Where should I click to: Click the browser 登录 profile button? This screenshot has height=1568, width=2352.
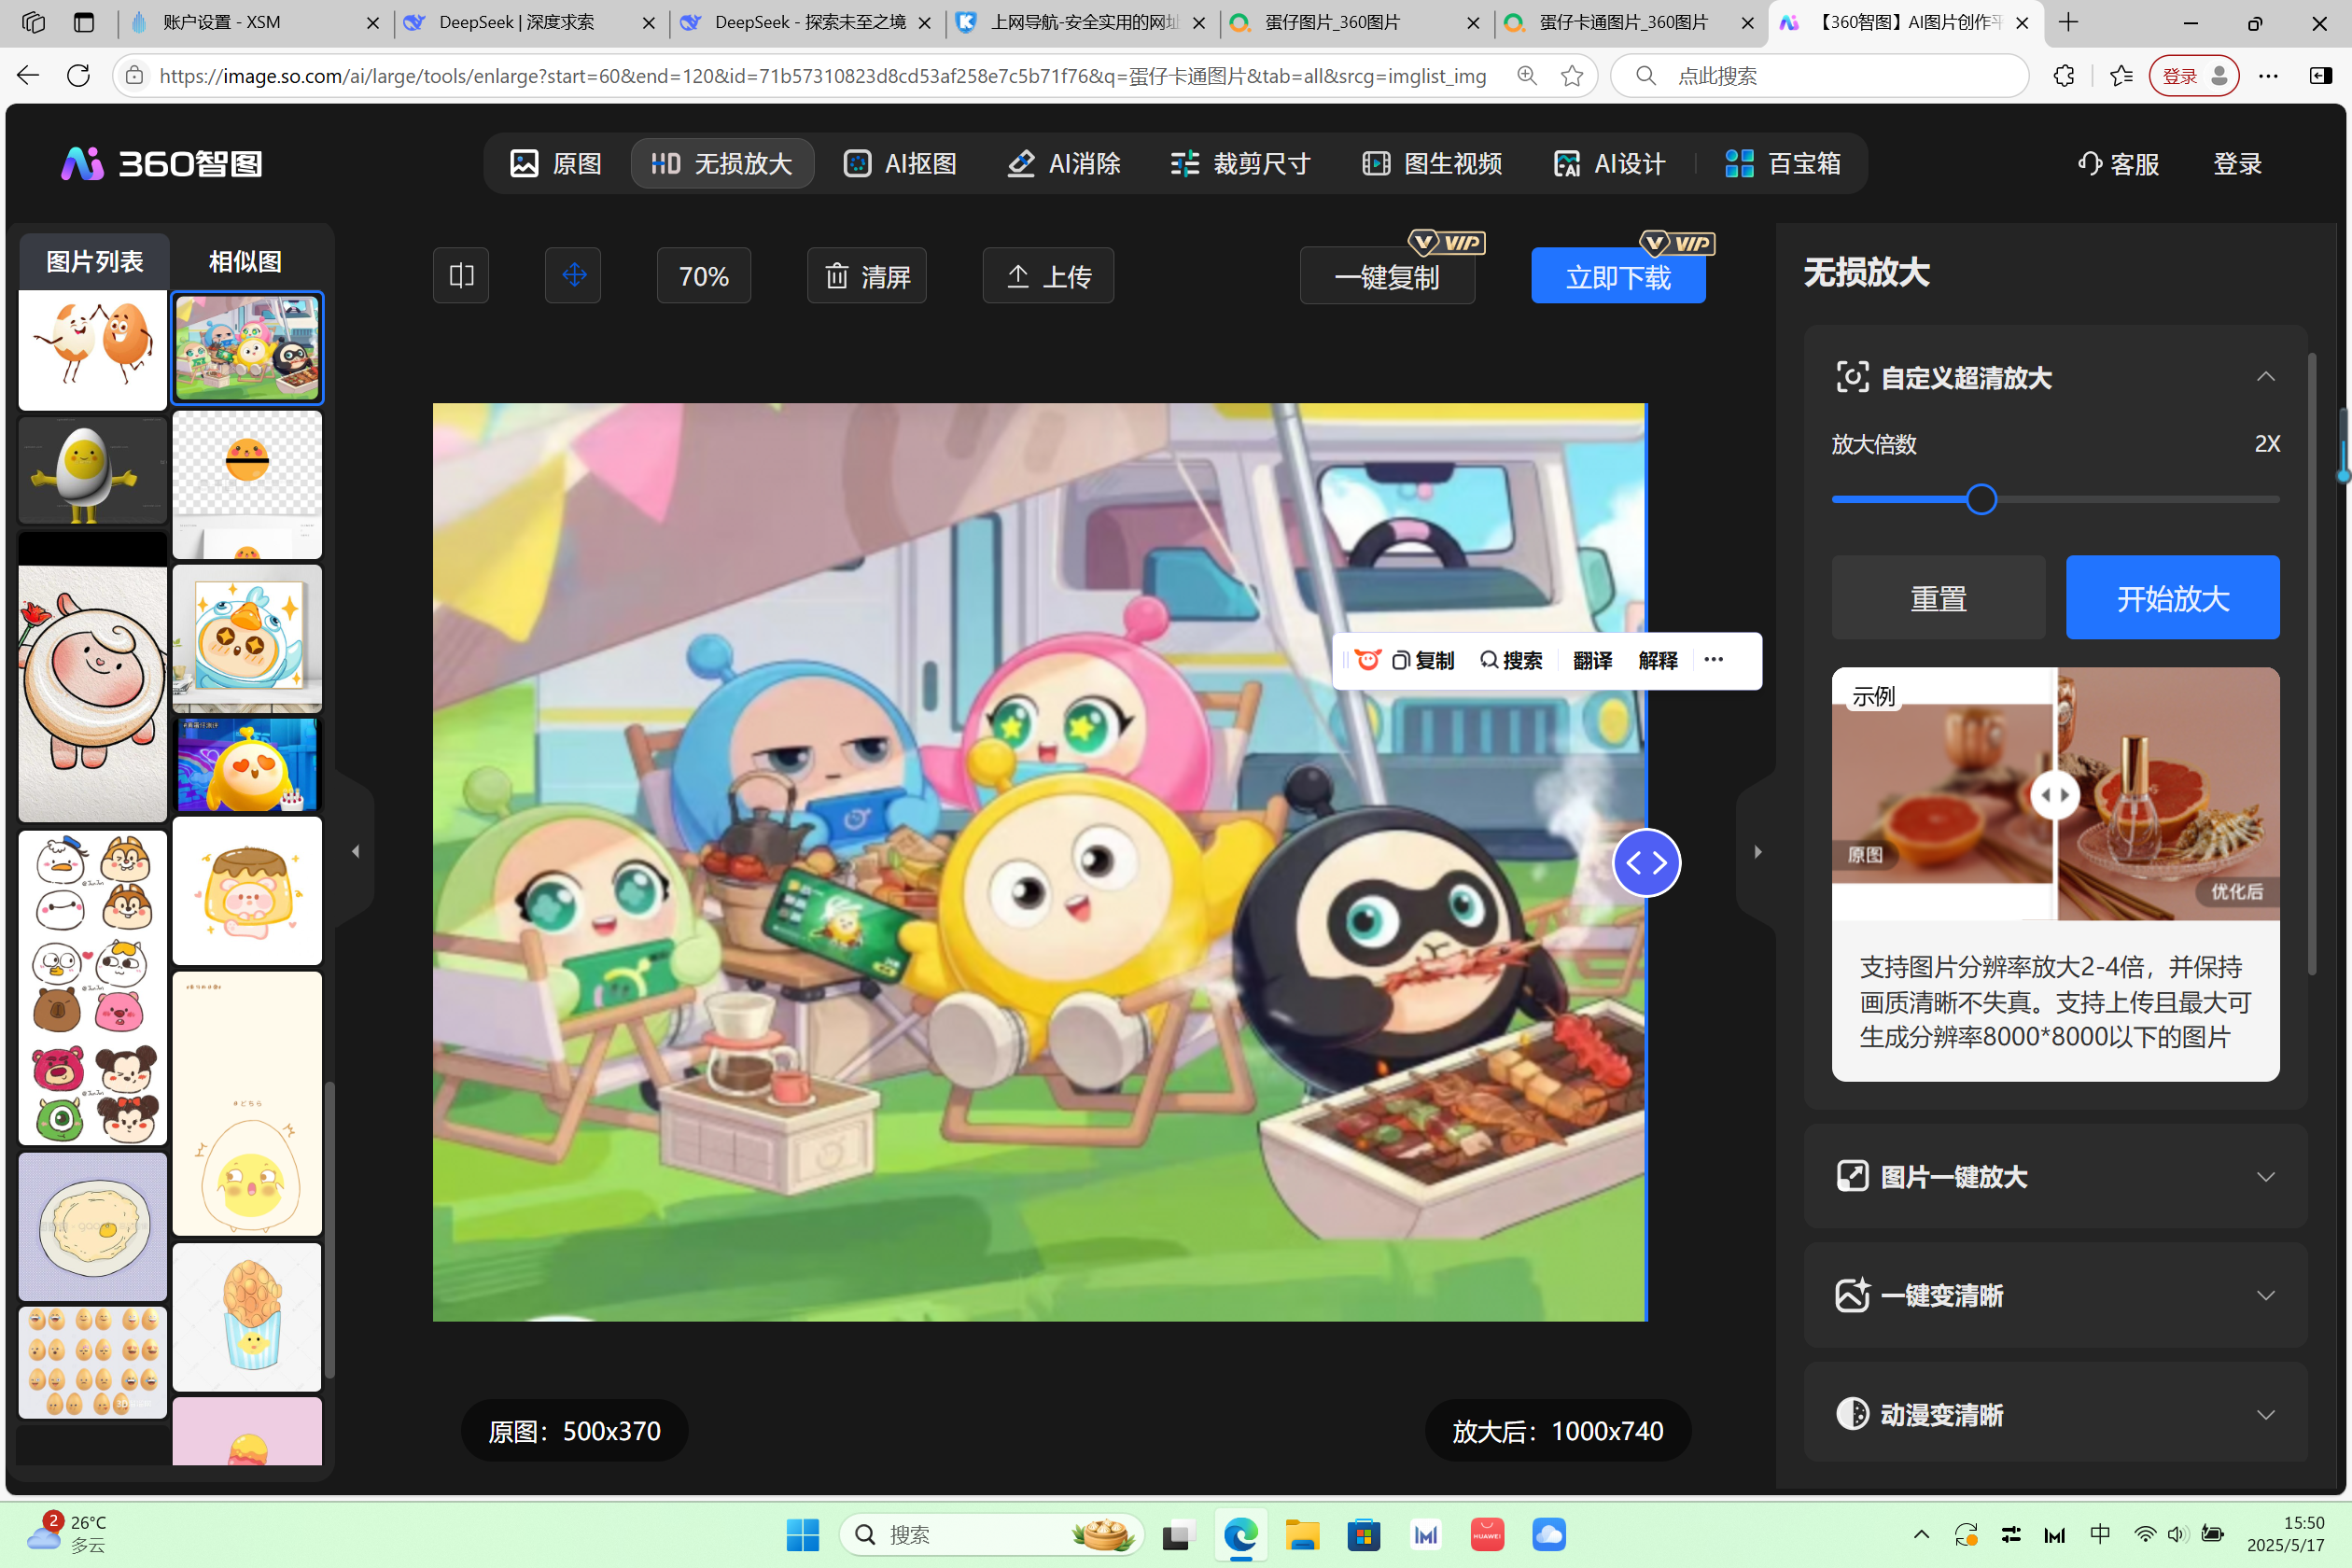coord(2193,75)
